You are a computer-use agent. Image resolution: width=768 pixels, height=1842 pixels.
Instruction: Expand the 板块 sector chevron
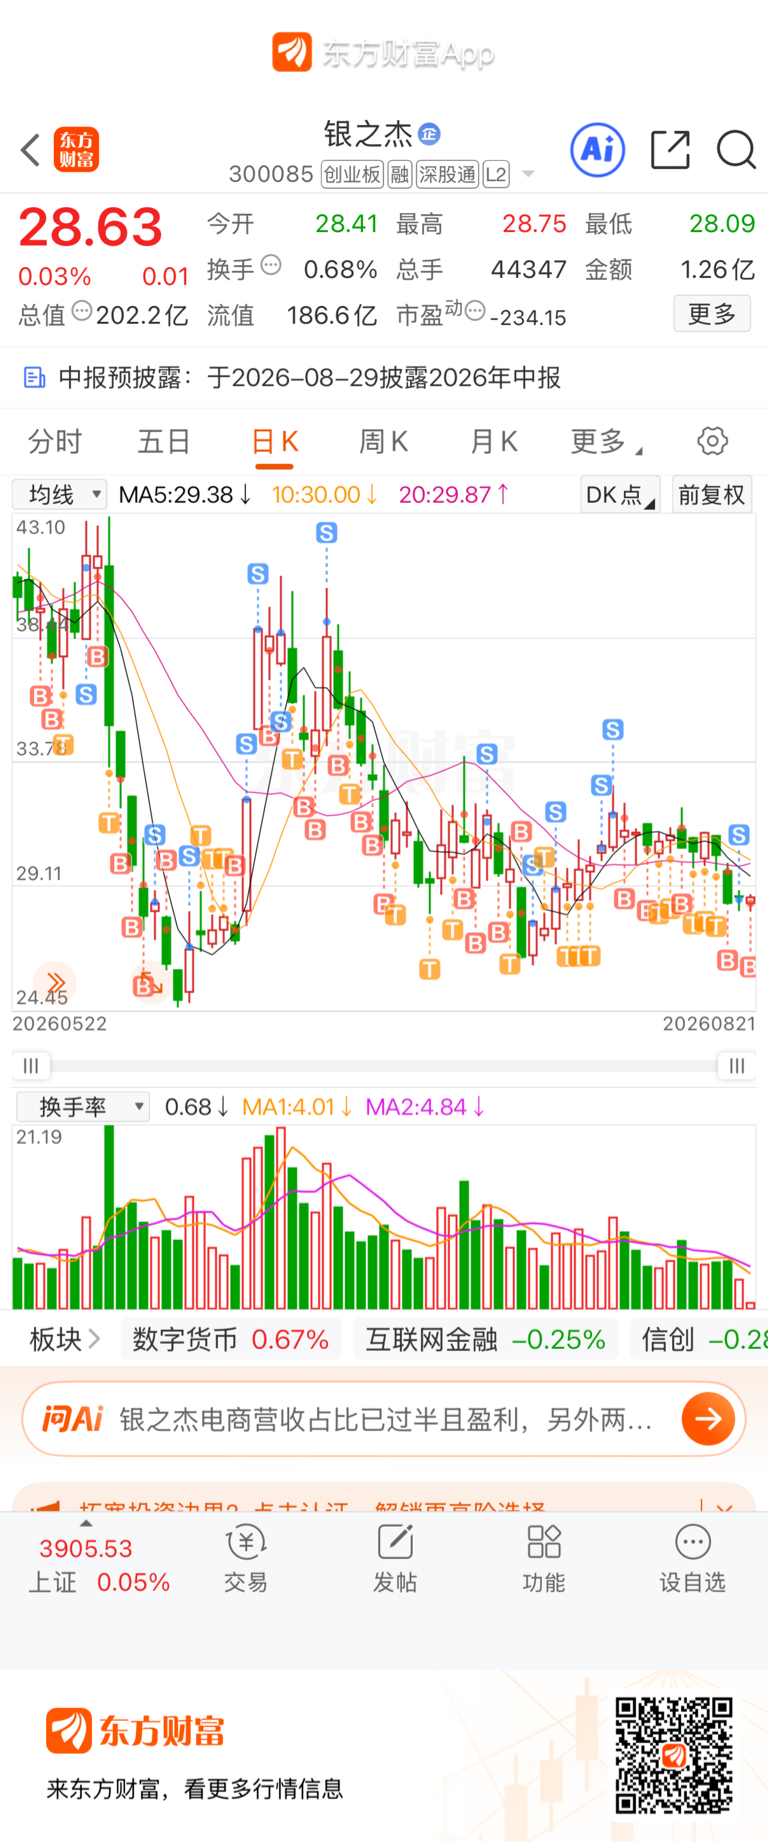[94, 1339]
